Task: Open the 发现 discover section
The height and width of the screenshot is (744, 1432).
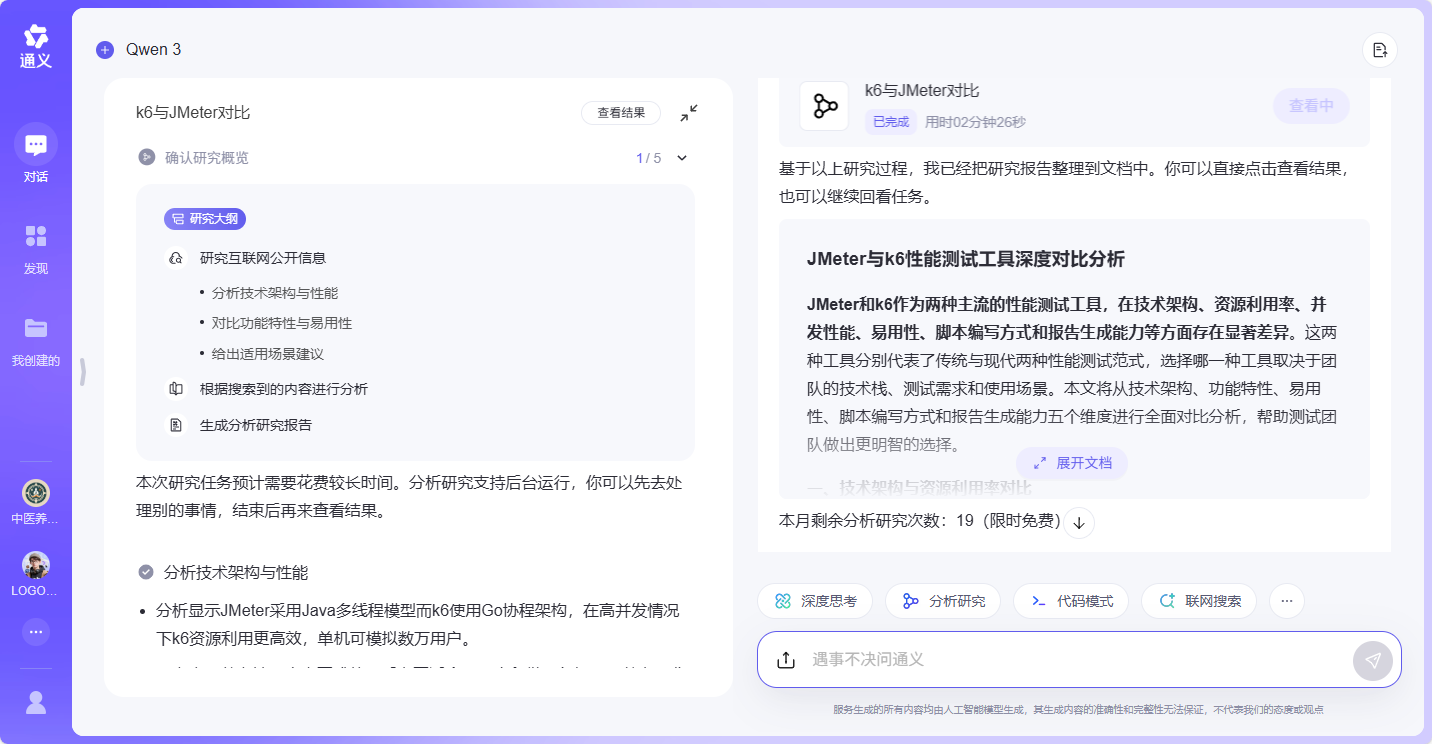Action: [36, 237]
